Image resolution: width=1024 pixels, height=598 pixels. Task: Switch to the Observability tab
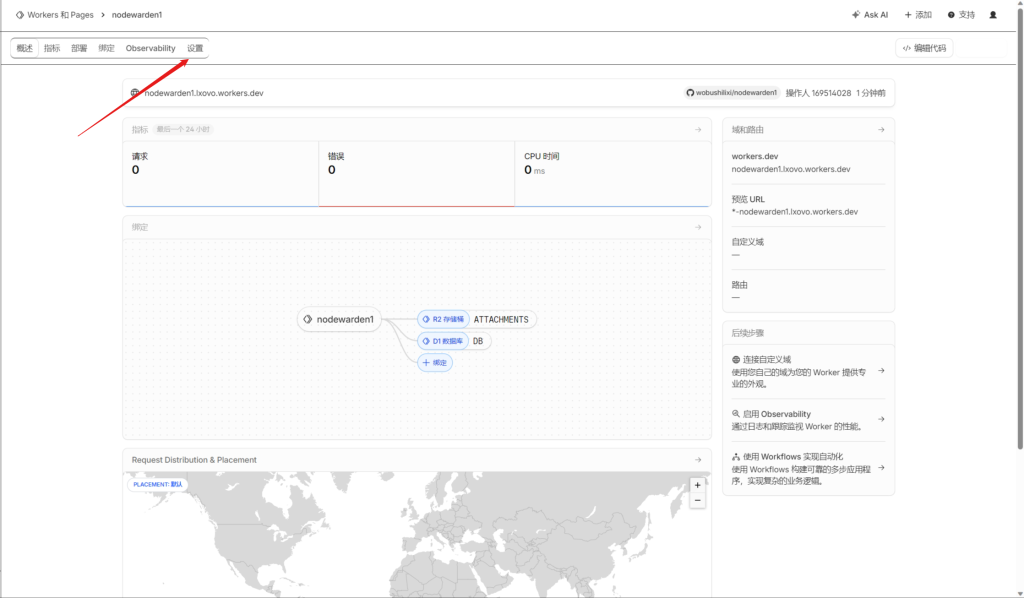(x=150, y=48)
